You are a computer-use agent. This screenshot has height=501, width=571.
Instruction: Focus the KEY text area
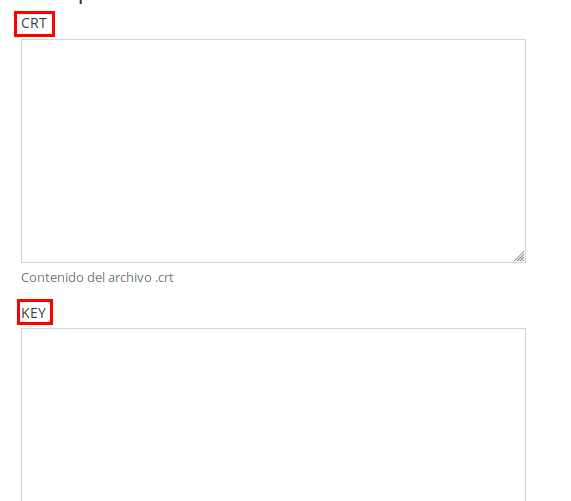point(273,414)
